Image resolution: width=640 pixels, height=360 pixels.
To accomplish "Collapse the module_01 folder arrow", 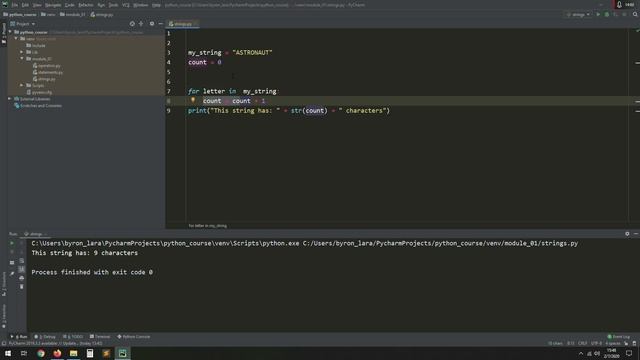I will click(22, 59).
